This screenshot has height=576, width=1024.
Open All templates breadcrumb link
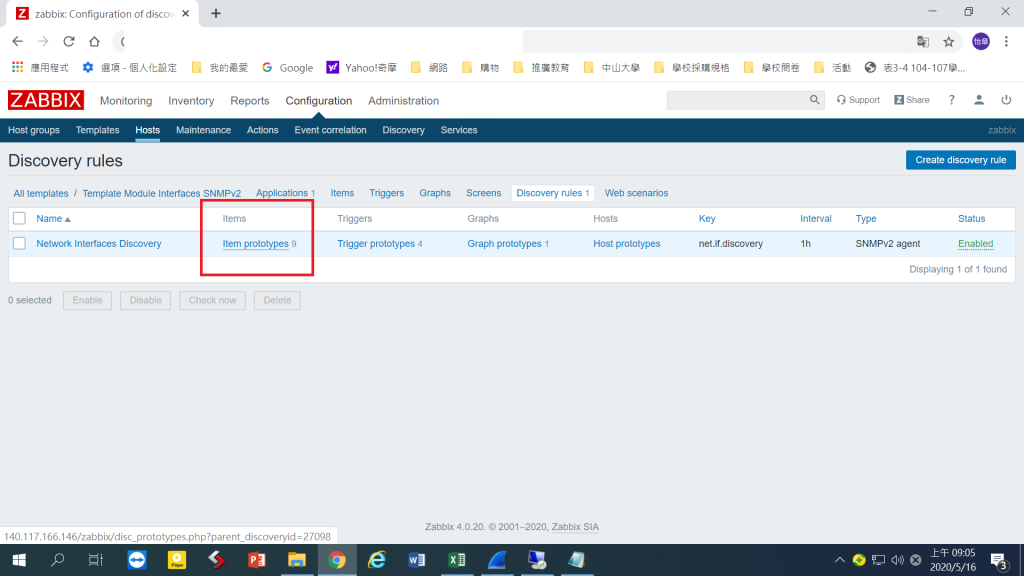click(40, 193)
